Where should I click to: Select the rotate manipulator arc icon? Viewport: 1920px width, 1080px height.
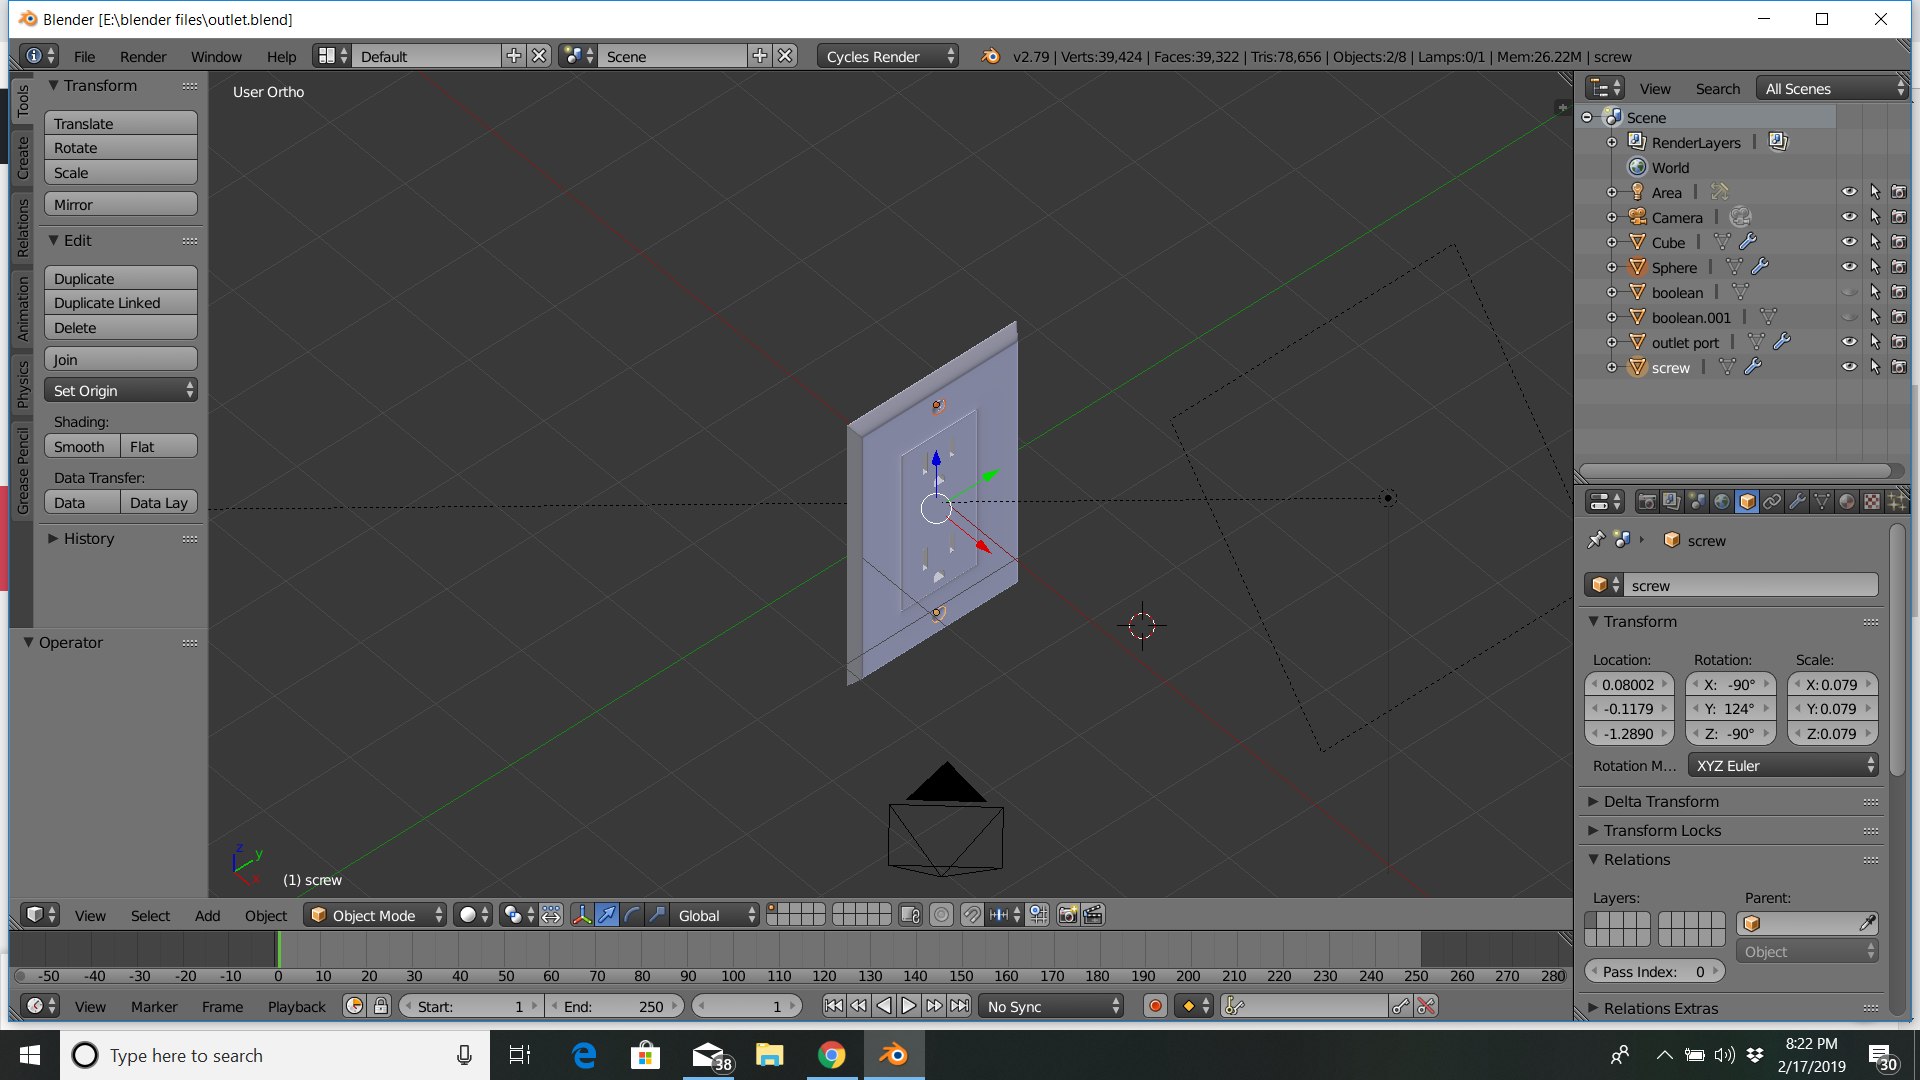pyautogui.click(x=632, y=915)
